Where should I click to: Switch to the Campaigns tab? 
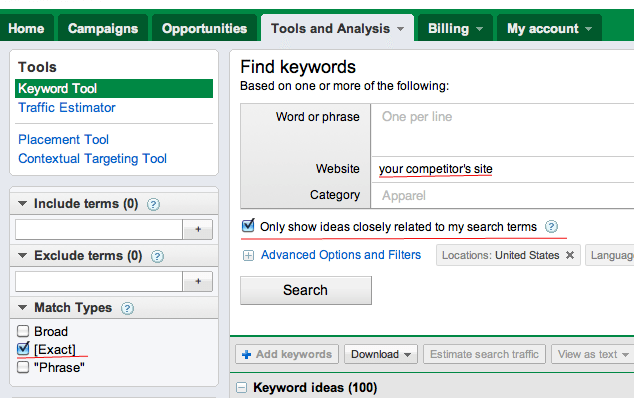click(103, 28)
